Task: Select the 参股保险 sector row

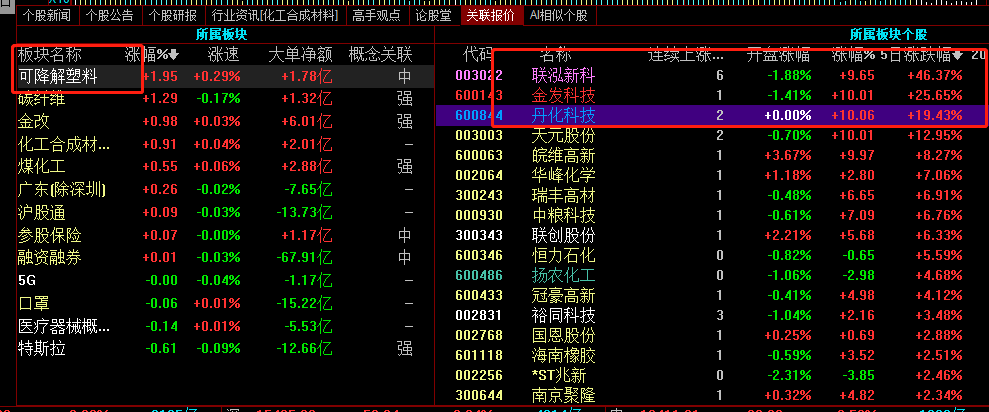Action: pyautogui.click(x=225, y=235)
